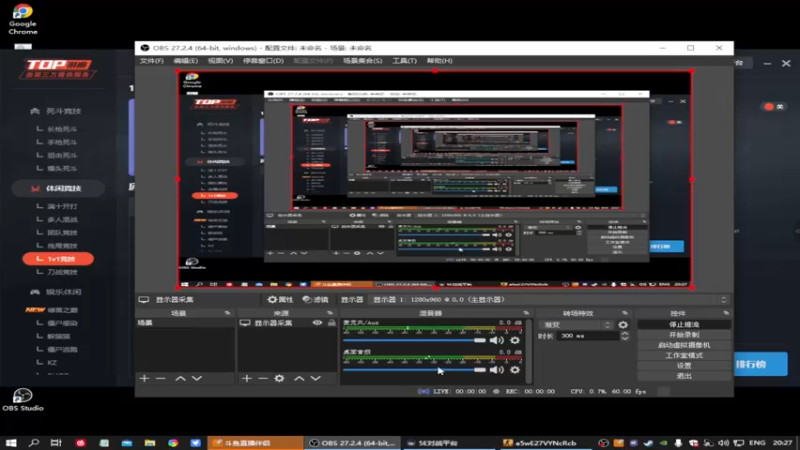Open the system tray volume icon
Image resolution: width=800 pixels, height=450 pixels.
723,443
